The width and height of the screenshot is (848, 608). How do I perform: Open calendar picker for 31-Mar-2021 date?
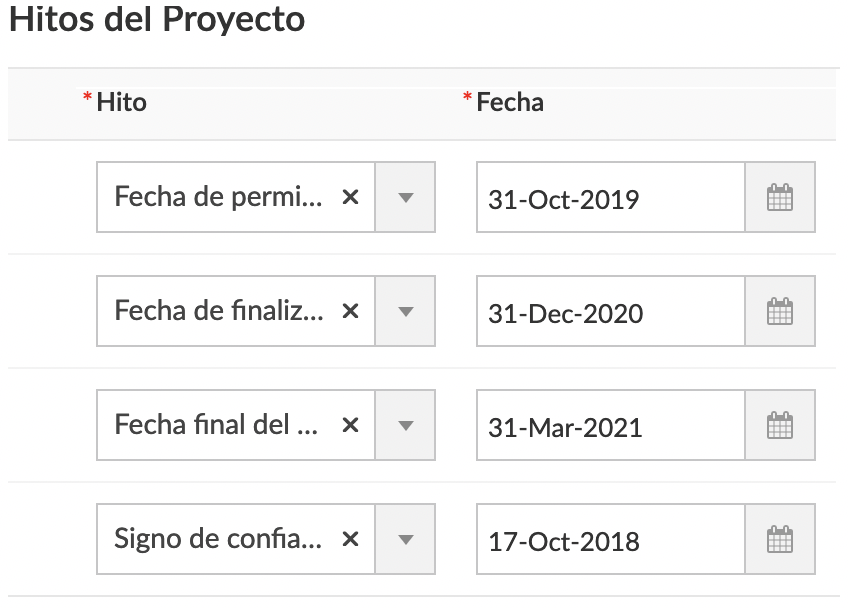coord(780,426)
